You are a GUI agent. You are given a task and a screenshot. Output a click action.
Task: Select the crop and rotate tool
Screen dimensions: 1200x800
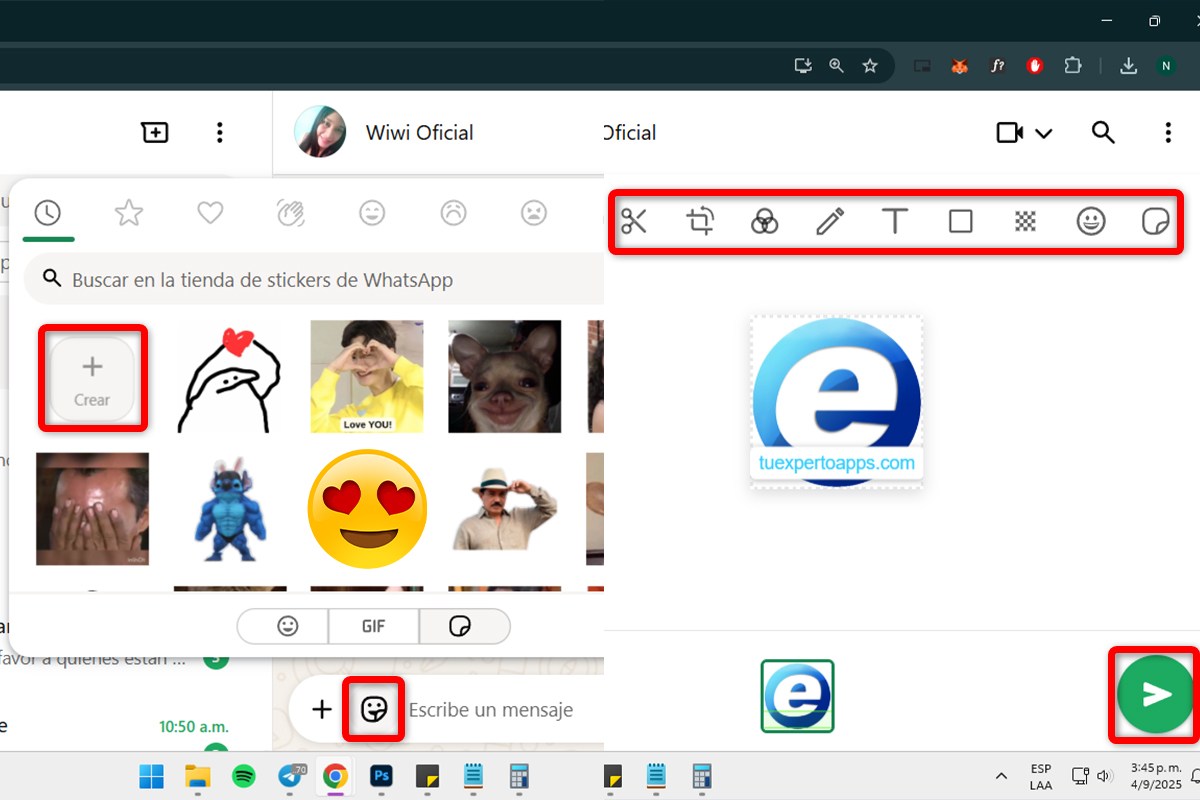point(700,221)
